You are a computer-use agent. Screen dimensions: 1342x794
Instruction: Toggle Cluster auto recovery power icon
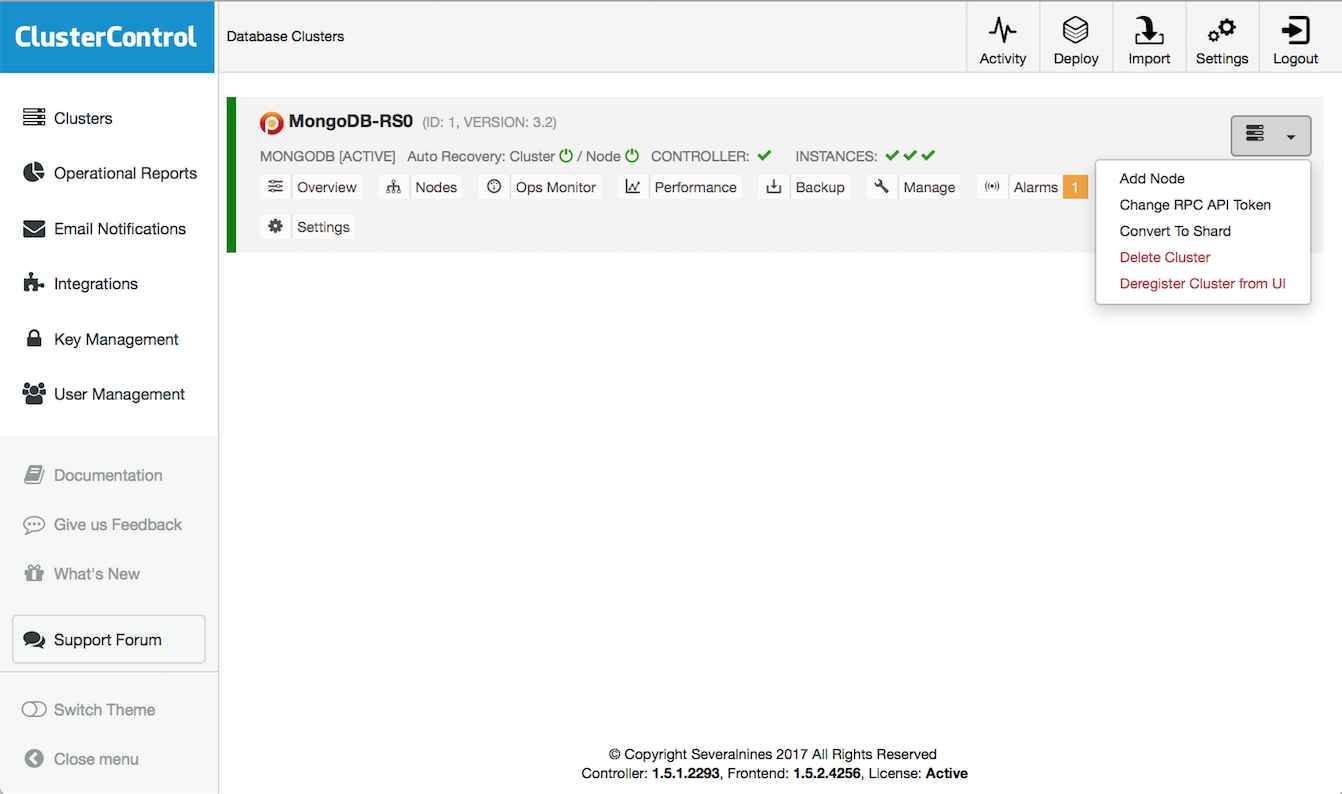tap(566, 156)
